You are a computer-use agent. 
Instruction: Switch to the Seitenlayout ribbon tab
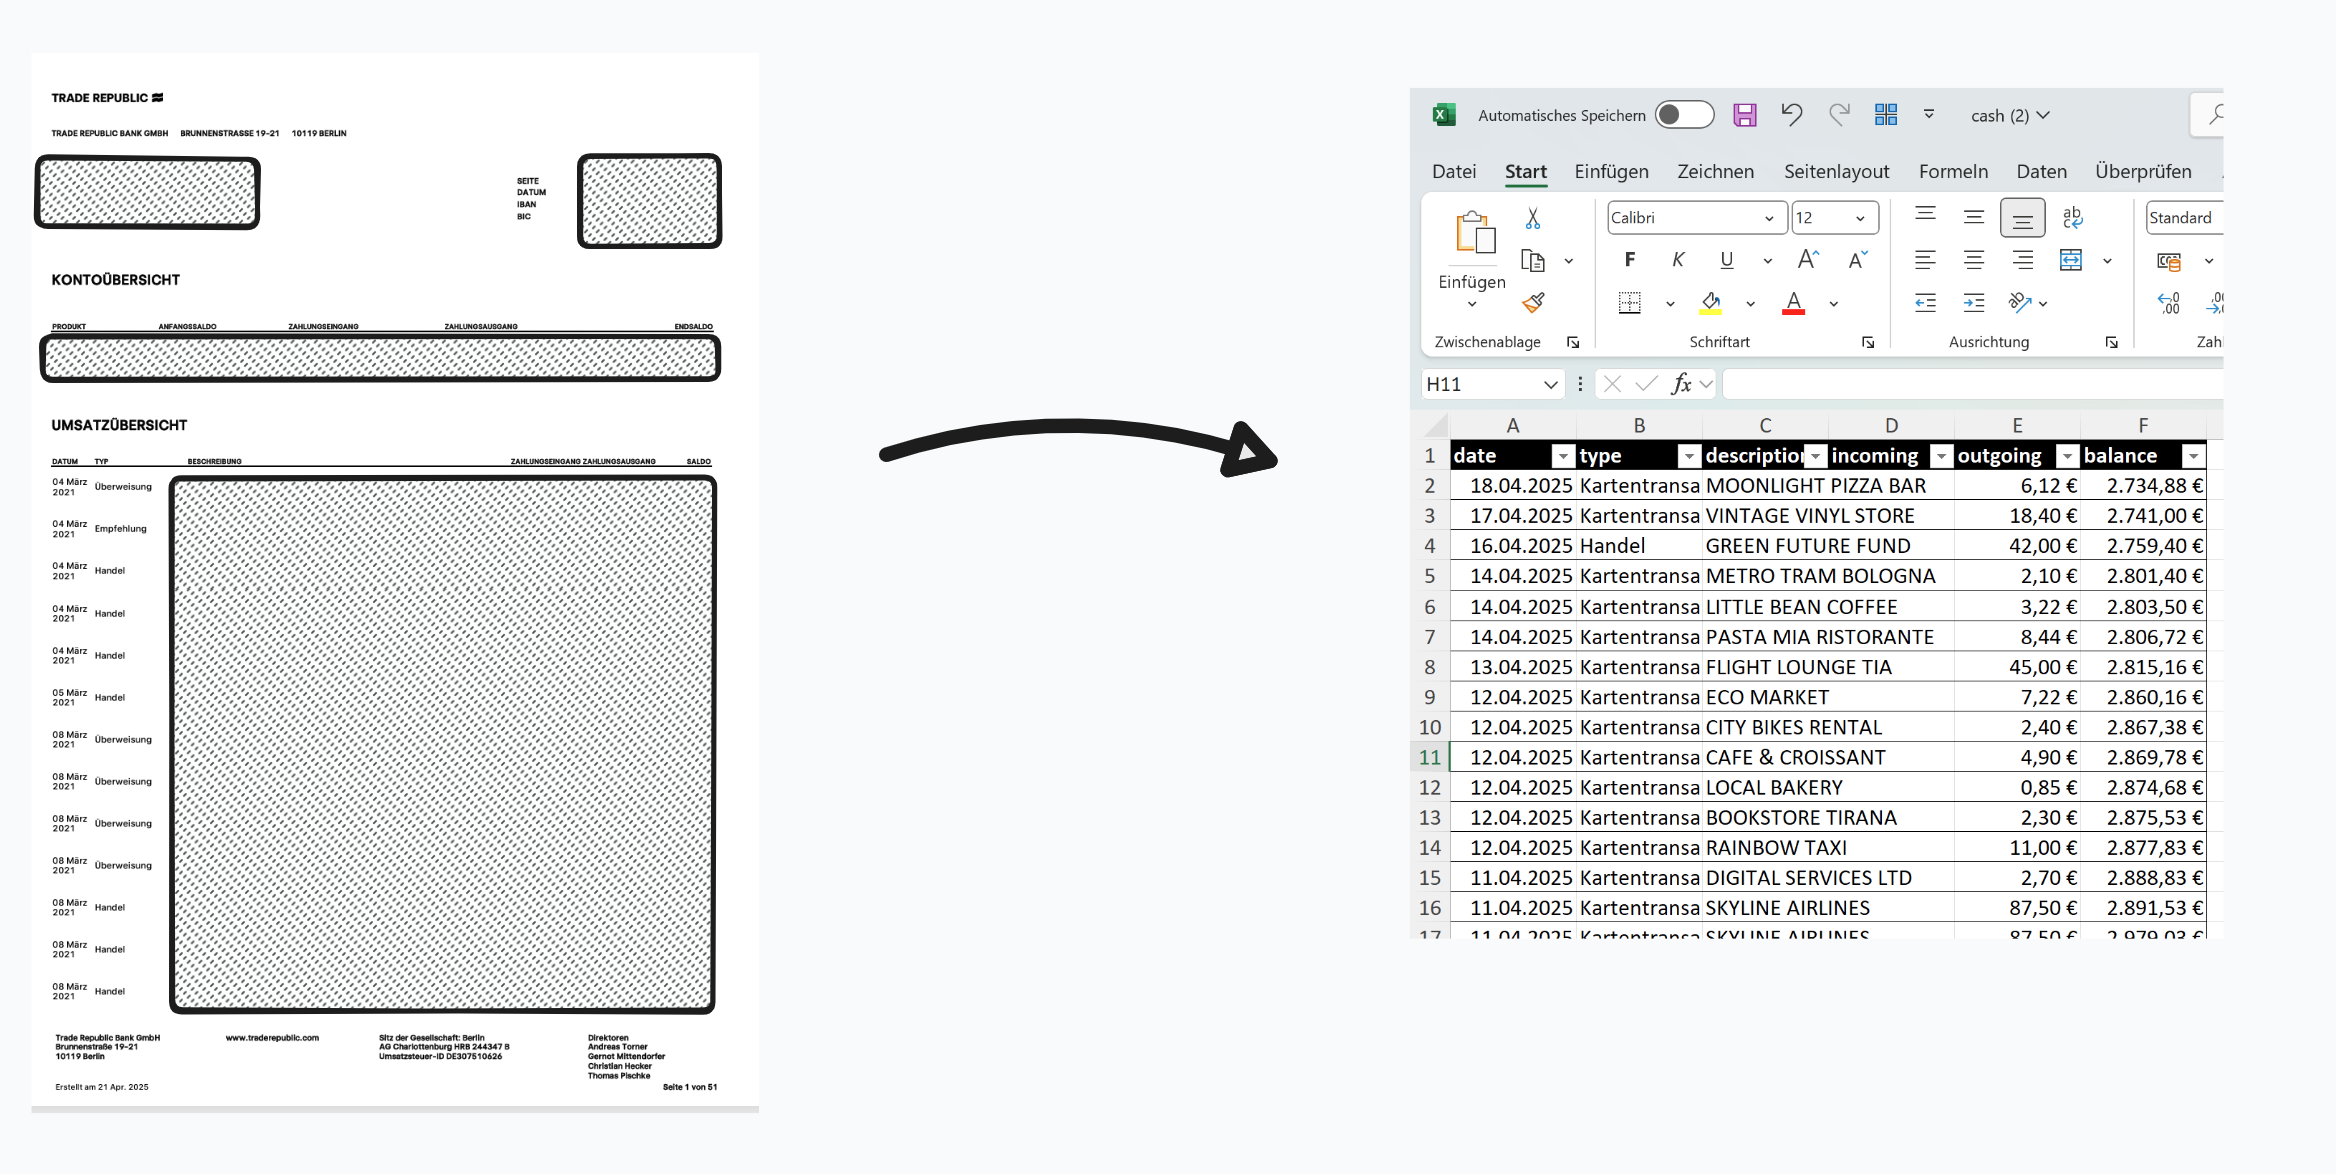(1836, 171)
